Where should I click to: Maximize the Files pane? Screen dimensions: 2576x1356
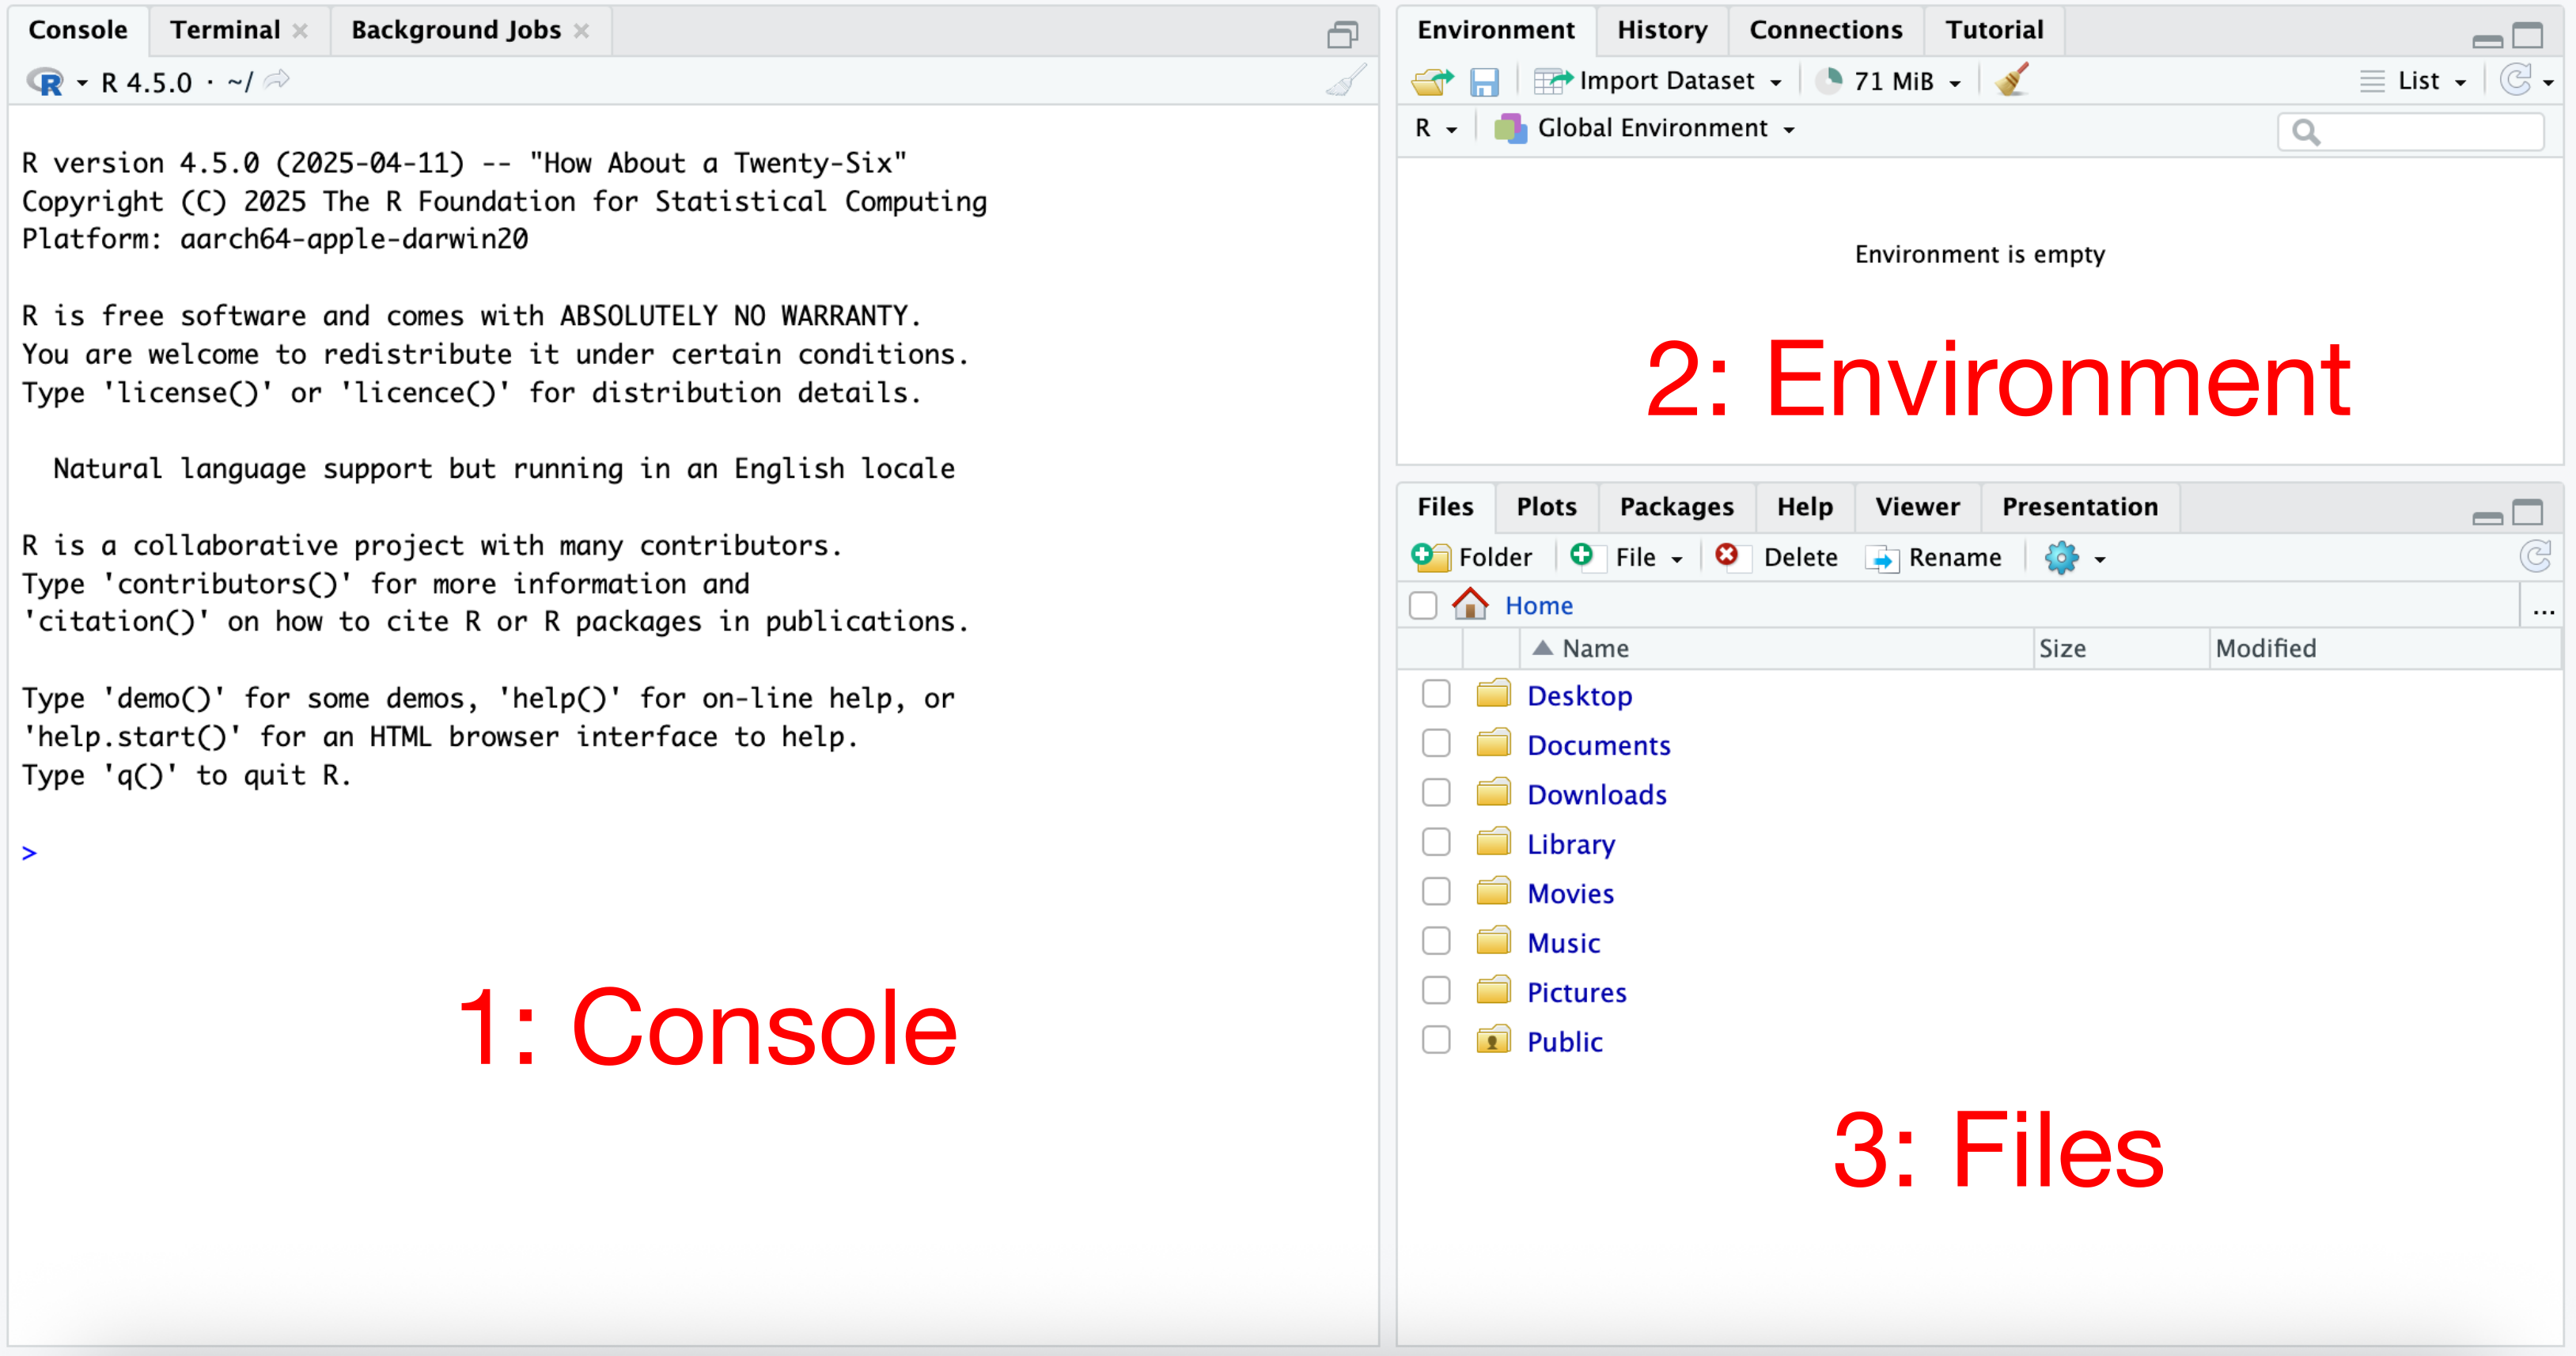point(2528,513)
